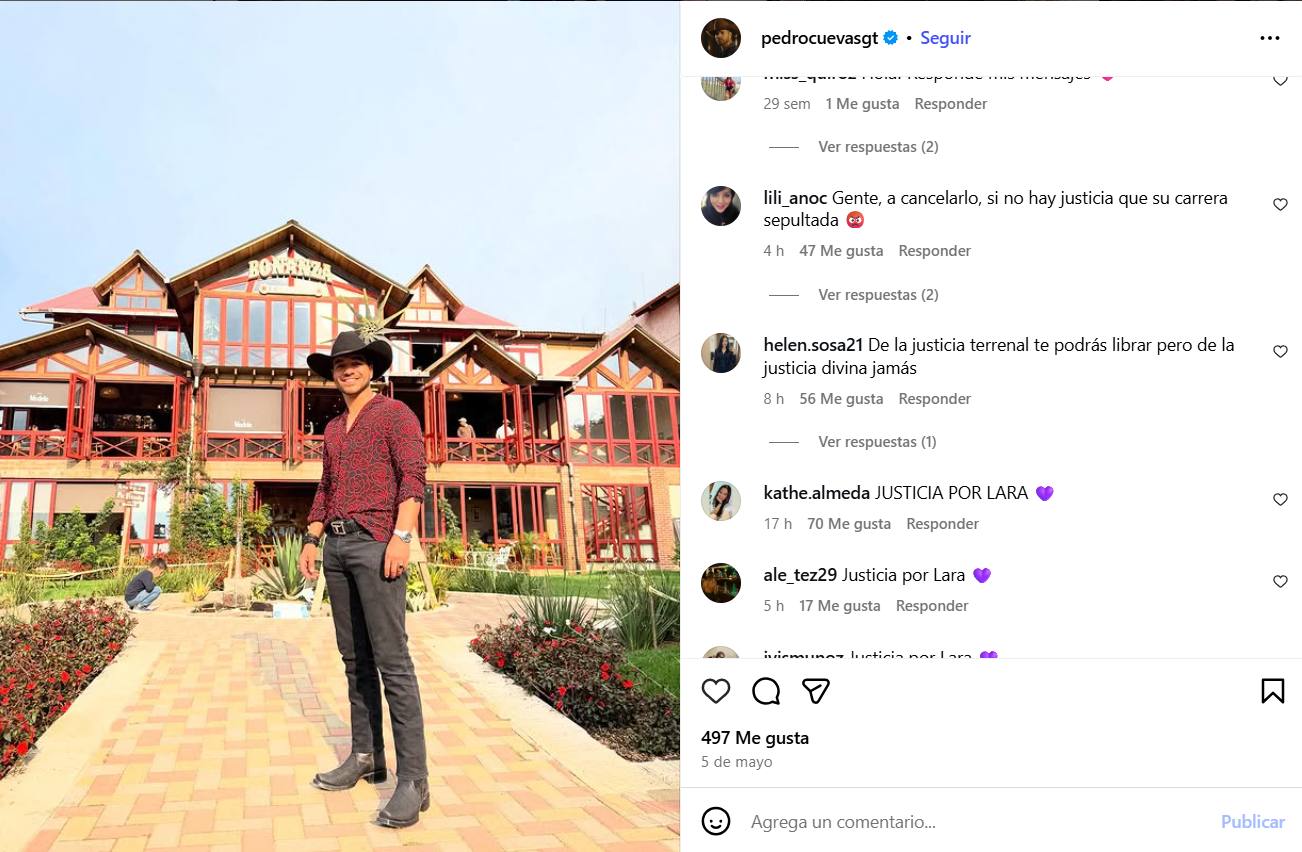The height and width of the screenshot is (852, 1302).
Task: Open emoji picker in comment box
Action: click(x=716, y=821)
